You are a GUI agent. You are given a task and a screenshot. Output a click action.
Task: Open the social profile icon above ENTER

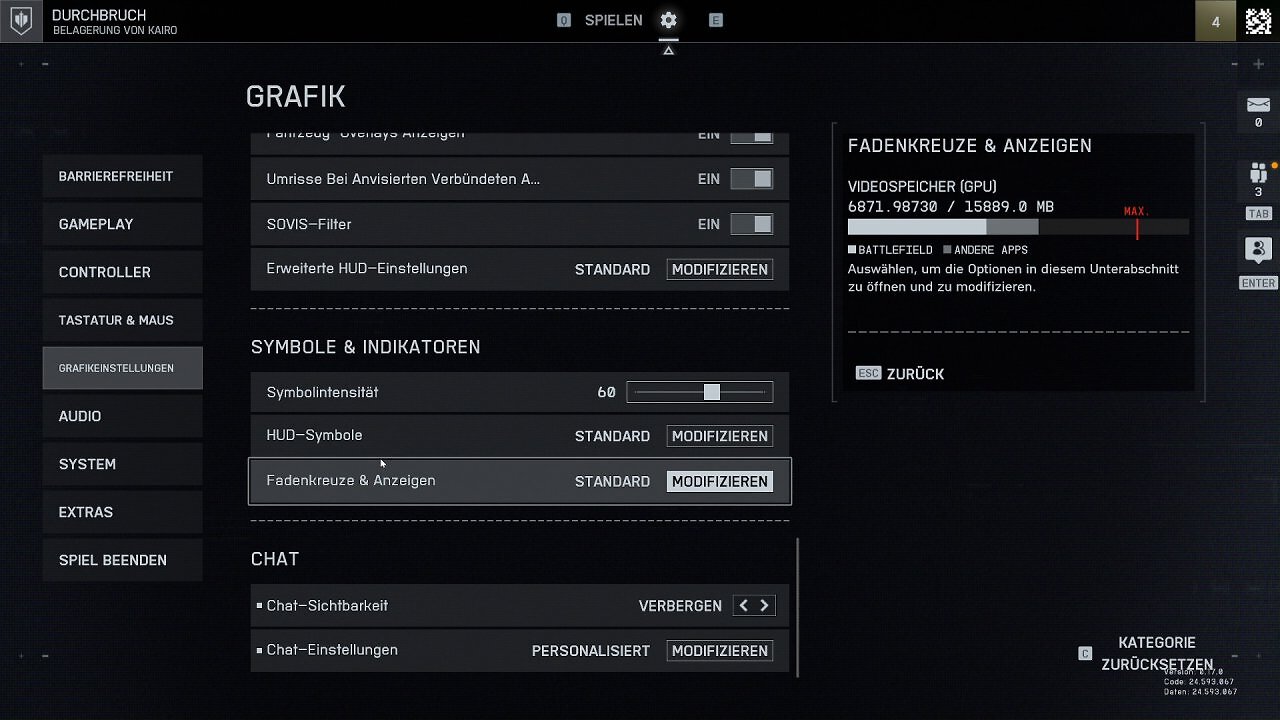[x=1258, y=249]
